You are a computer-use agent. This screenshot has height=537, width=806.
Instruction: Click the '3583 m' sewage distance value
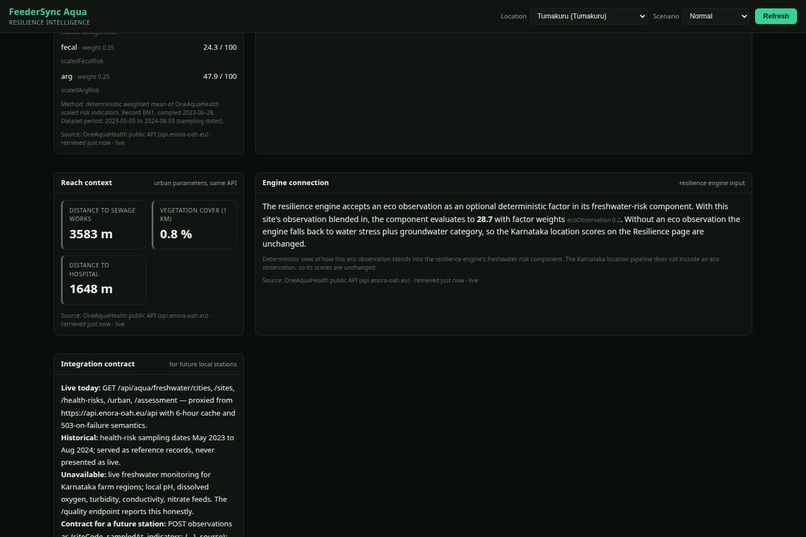[x=91, y=234]
